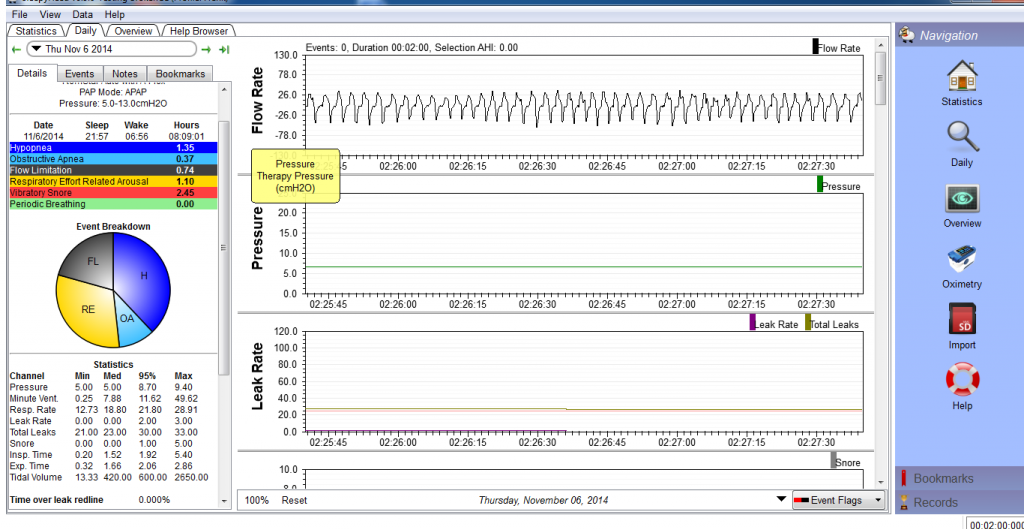Click the 100% zoom button
The height and width of the screenshot is (529, 1024).
257,500
